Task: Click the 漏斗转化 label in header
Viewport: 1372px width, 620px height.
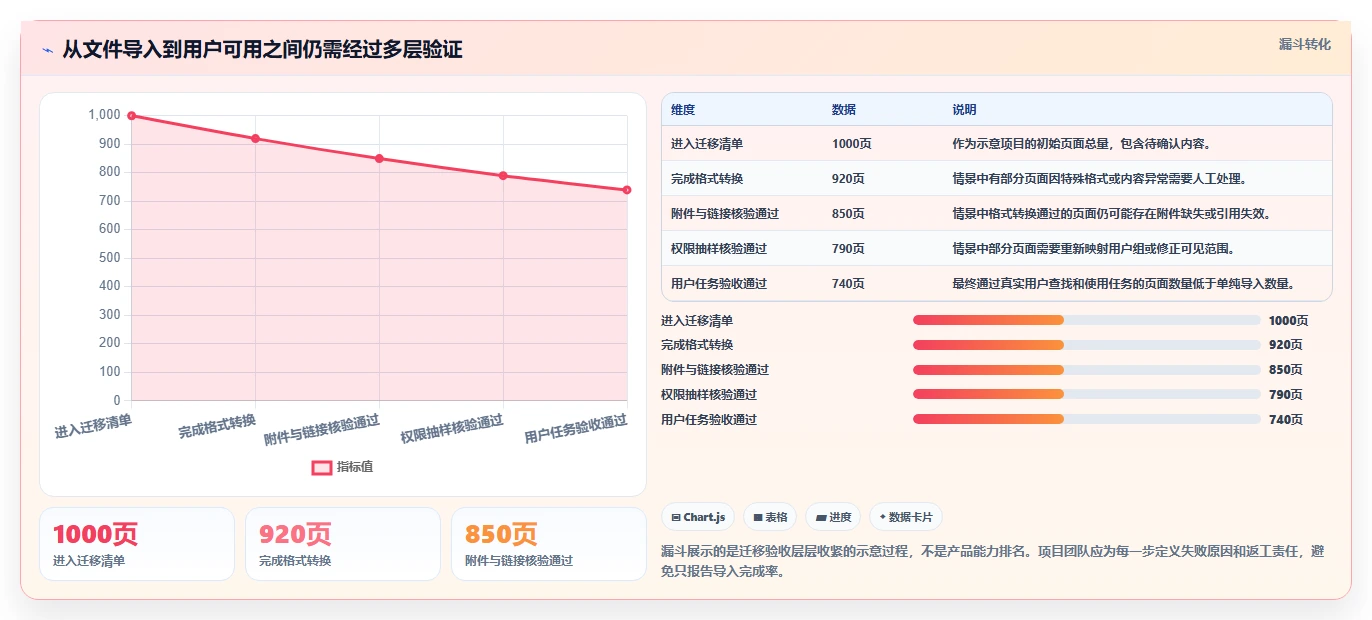Action: (1304, 45)
